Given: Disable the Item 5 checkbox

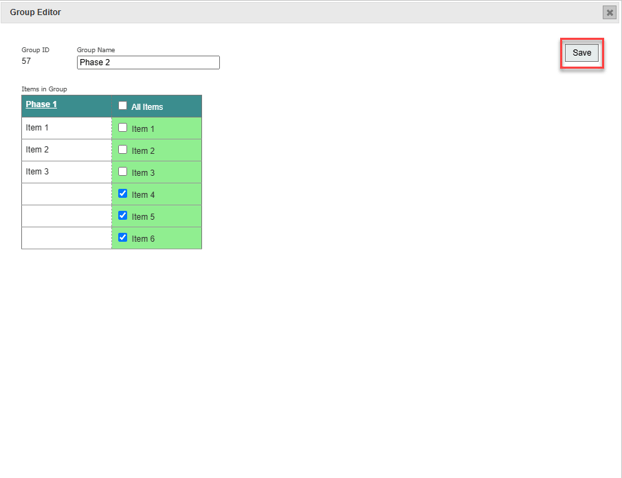Looking at the screenshot, I should point(123,216).
